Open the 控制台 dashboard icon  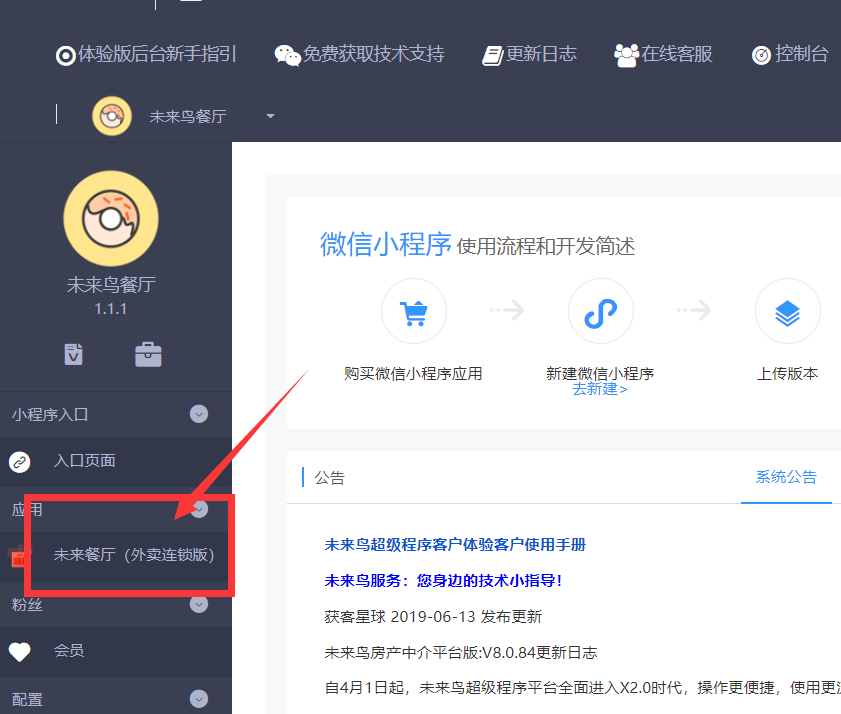[761, 55]
